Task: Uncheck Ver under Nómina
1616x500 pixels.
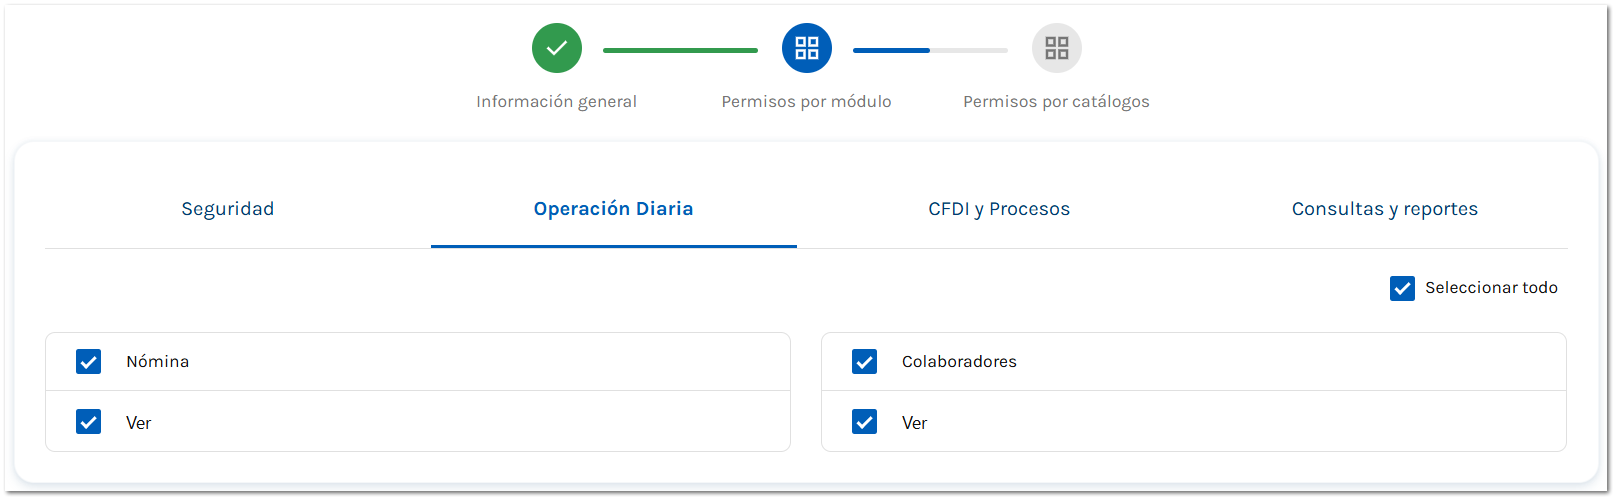Action: coord(89,422)
